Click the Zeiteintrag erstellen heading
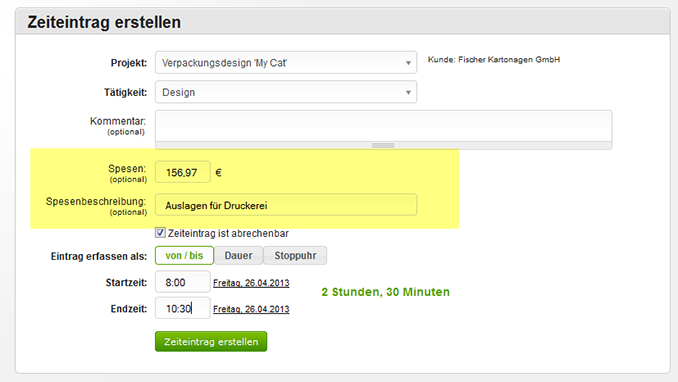This screenshot has height=382, width=678. coord(104,22)
